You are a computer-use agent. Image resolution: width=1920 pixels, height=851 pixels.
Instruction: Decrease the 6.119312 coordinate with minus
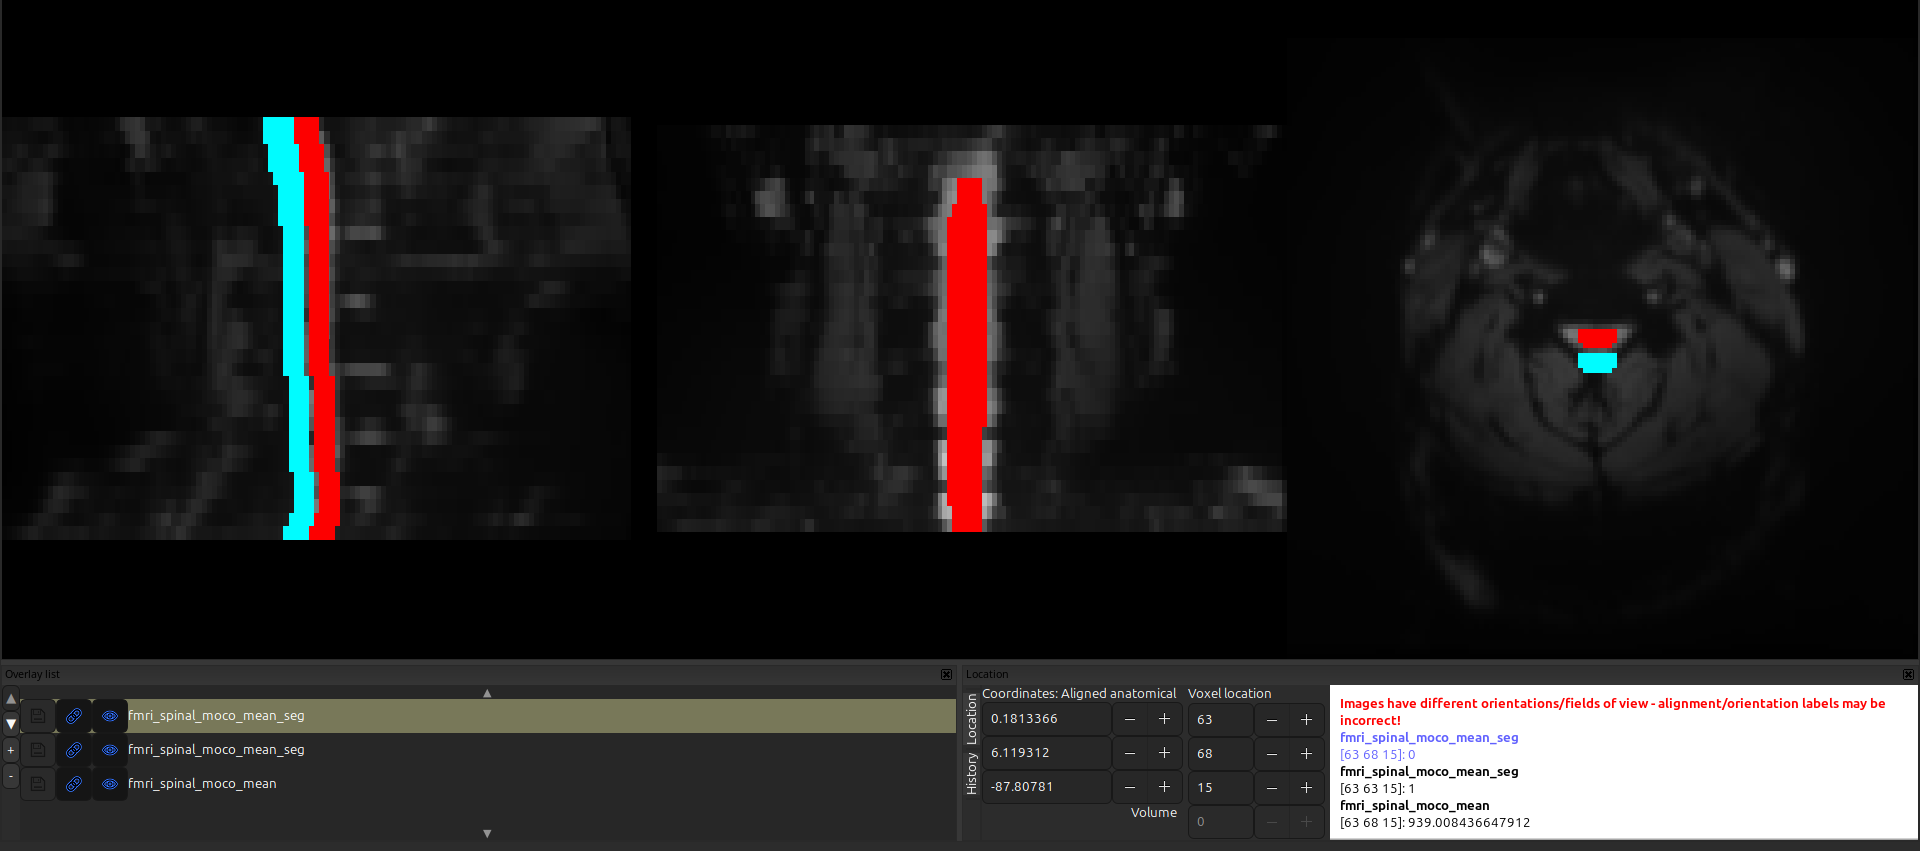pos(1130,753)
